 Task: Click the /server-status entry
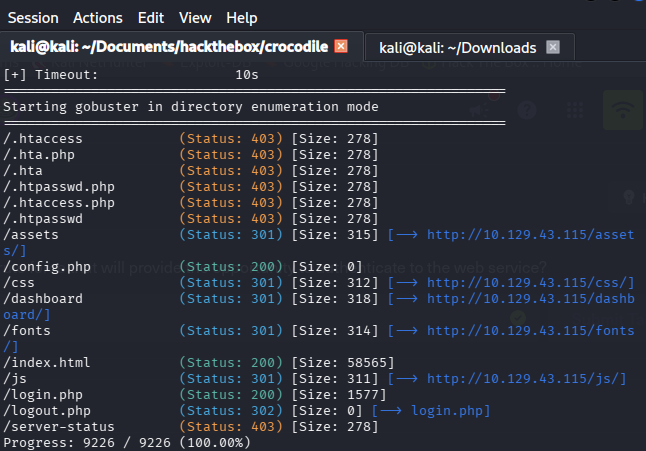coord(59,427)
